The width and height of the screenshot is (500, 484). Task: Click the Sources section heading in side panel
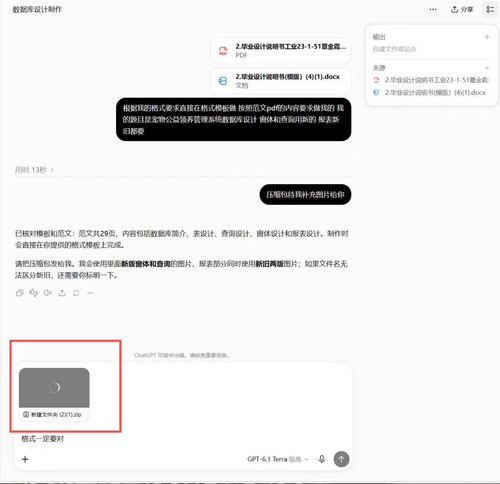pos(379,68)
